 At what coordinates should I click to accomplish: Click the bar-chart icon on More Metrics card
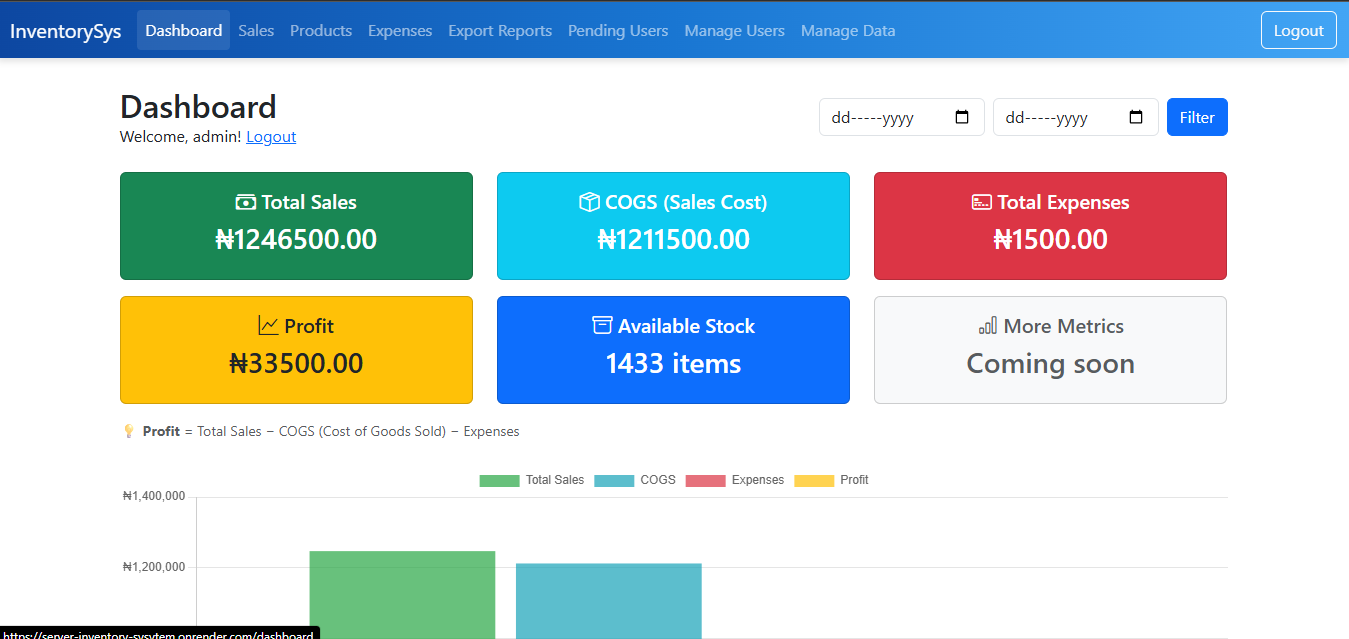[x=988, y=326]
